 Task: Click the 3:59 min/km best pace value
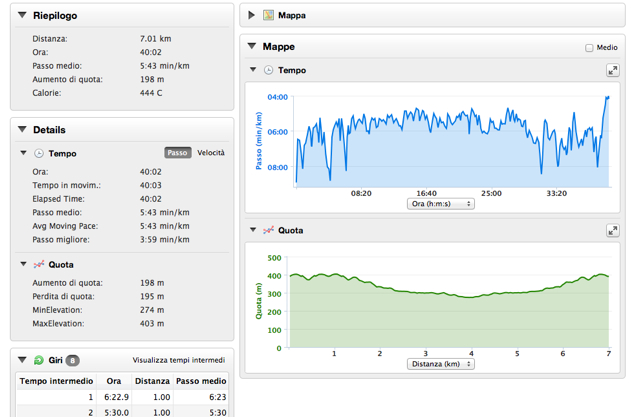click(x=164, y=240)
